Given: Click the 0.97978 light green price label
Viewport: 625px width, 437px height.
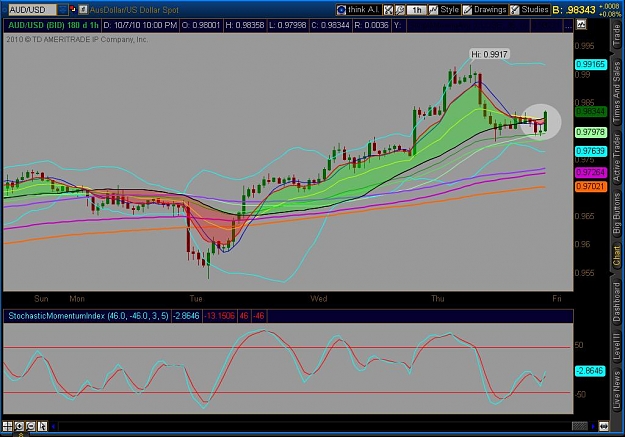Looking at the screenshot, I should [x=591, y=132].
